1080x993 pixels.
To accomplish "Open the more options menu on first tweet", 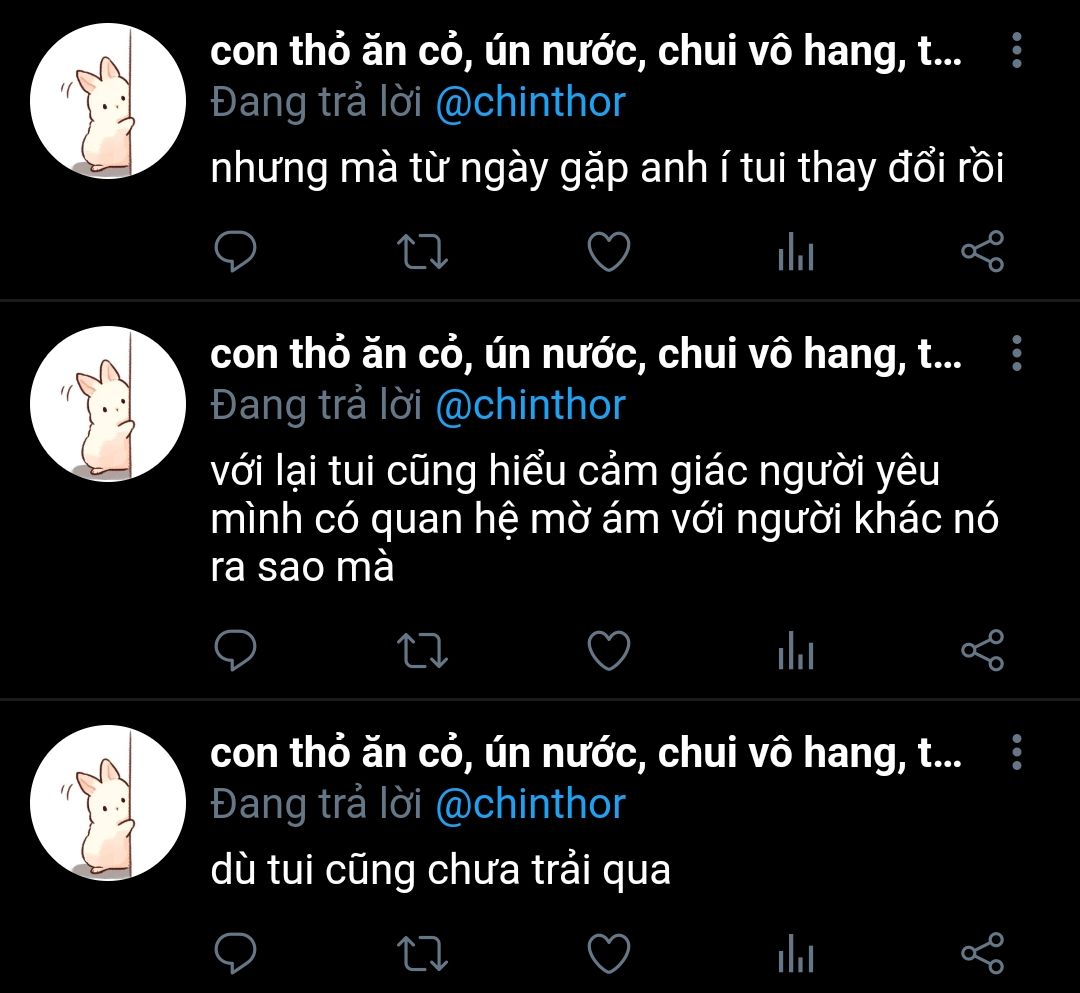I will 1017,50.
